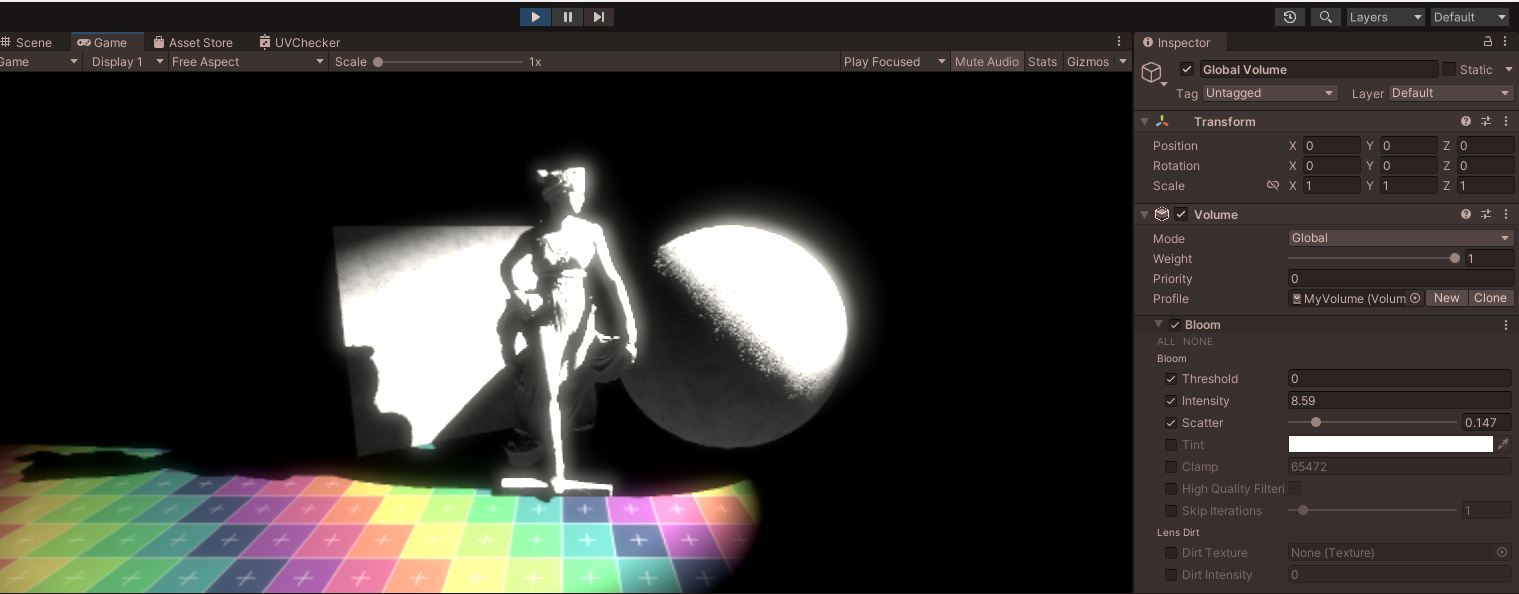Open the undo history icon
Screen dimensions: 1519x594
(1289, 17)
